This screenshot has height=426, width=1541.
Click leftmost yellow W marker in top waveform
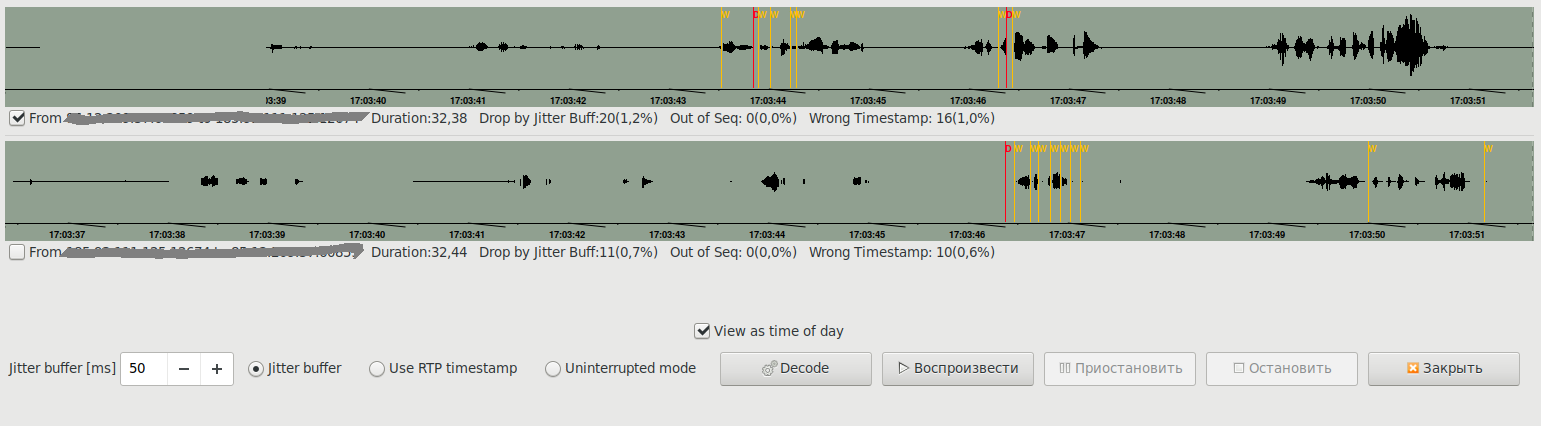coord(723,50)
